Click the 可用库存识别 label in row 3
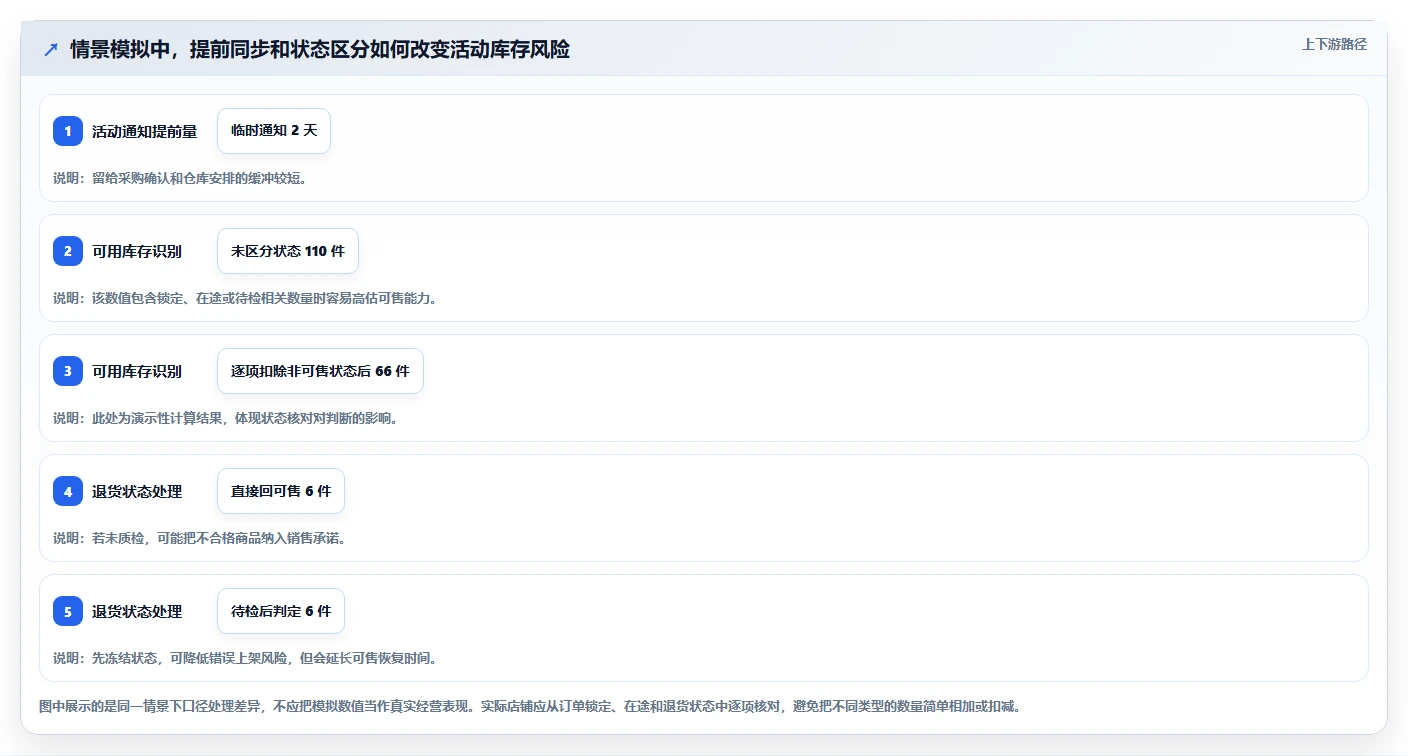 coord(137,371)
